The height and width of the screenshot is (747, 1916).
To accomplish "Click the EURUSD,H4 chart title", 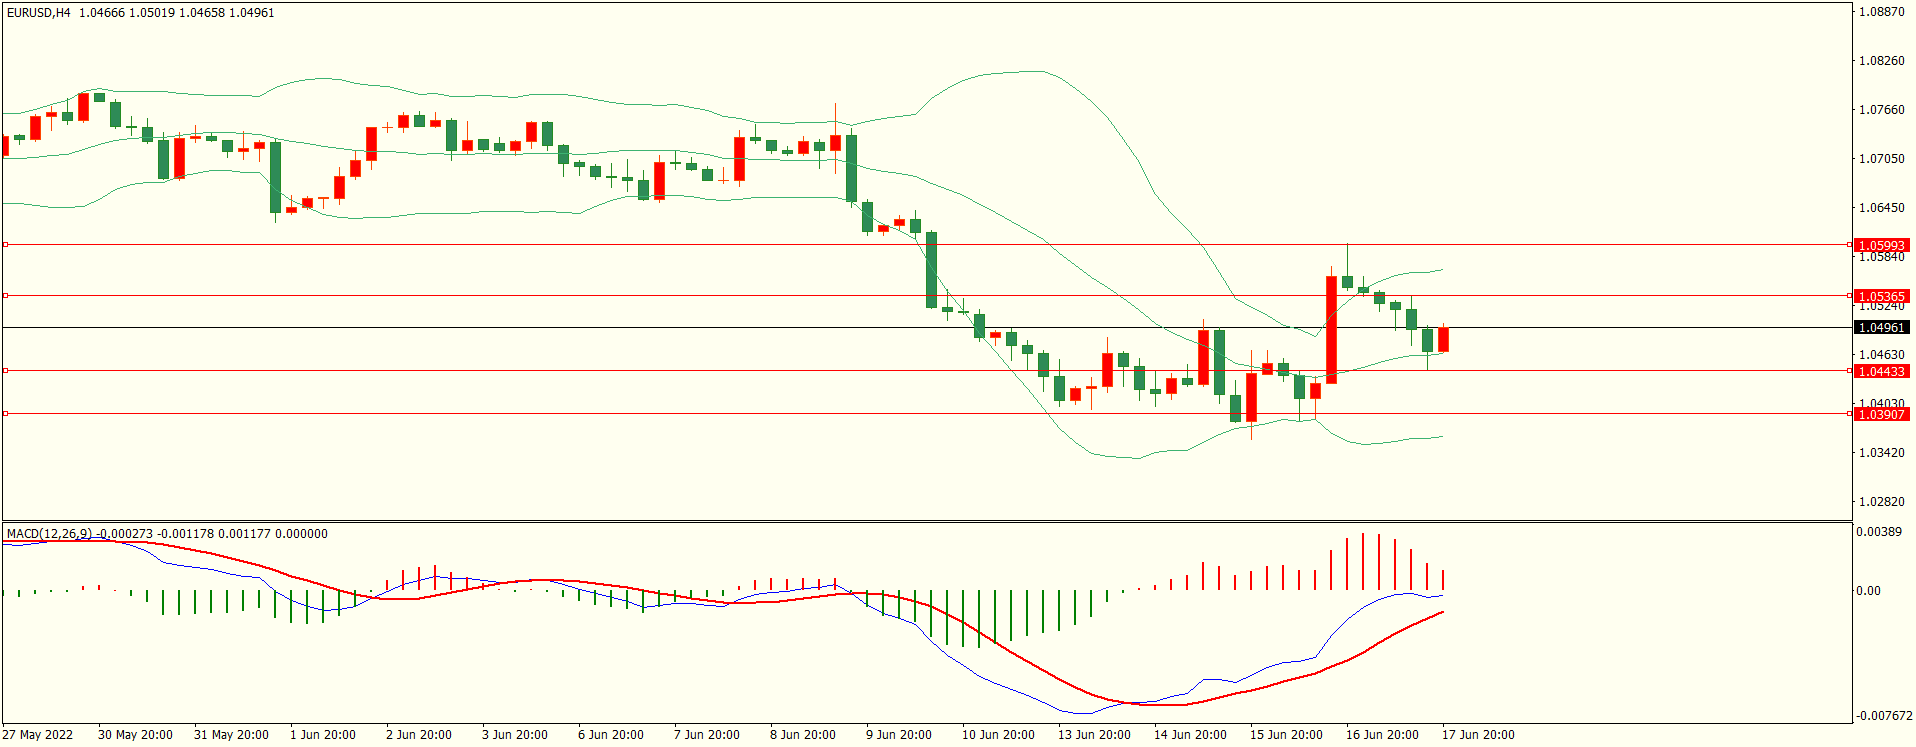I will point(39,13).
